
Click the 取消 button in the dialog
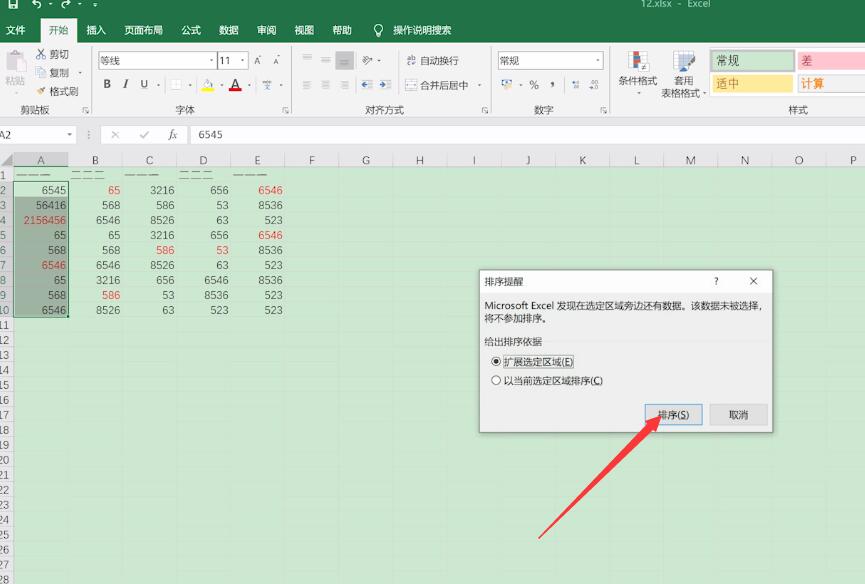point(738,415)
